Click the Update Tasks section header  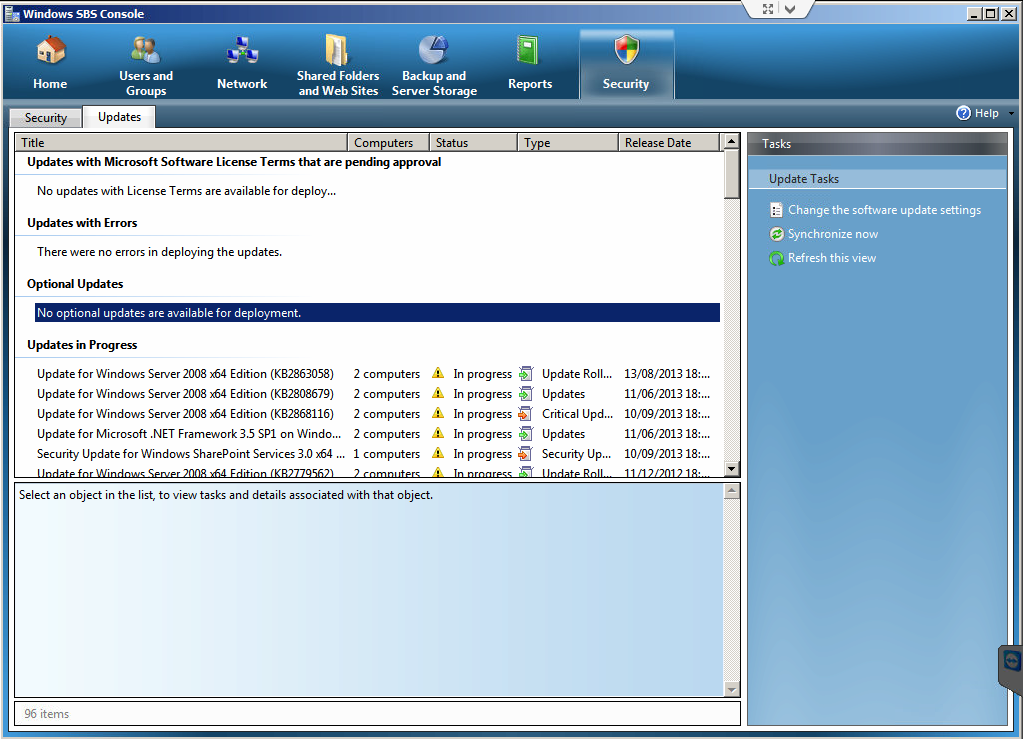877,179
